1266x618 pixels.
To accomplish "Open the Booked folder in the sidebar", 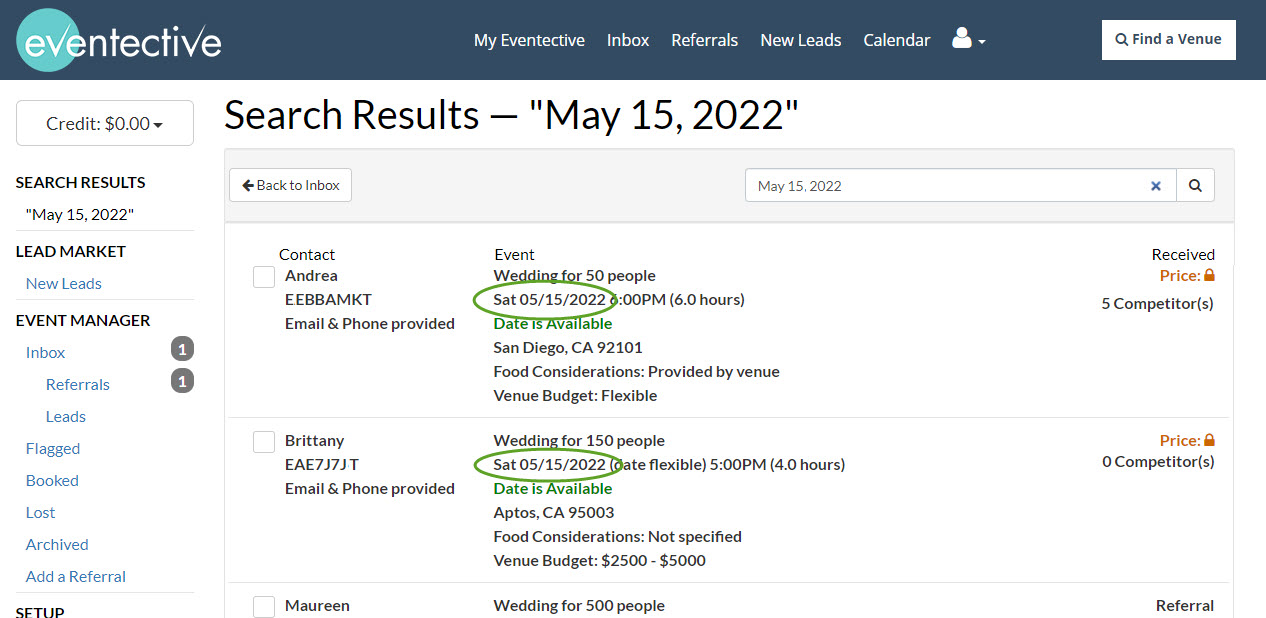I will pos(52,481).
